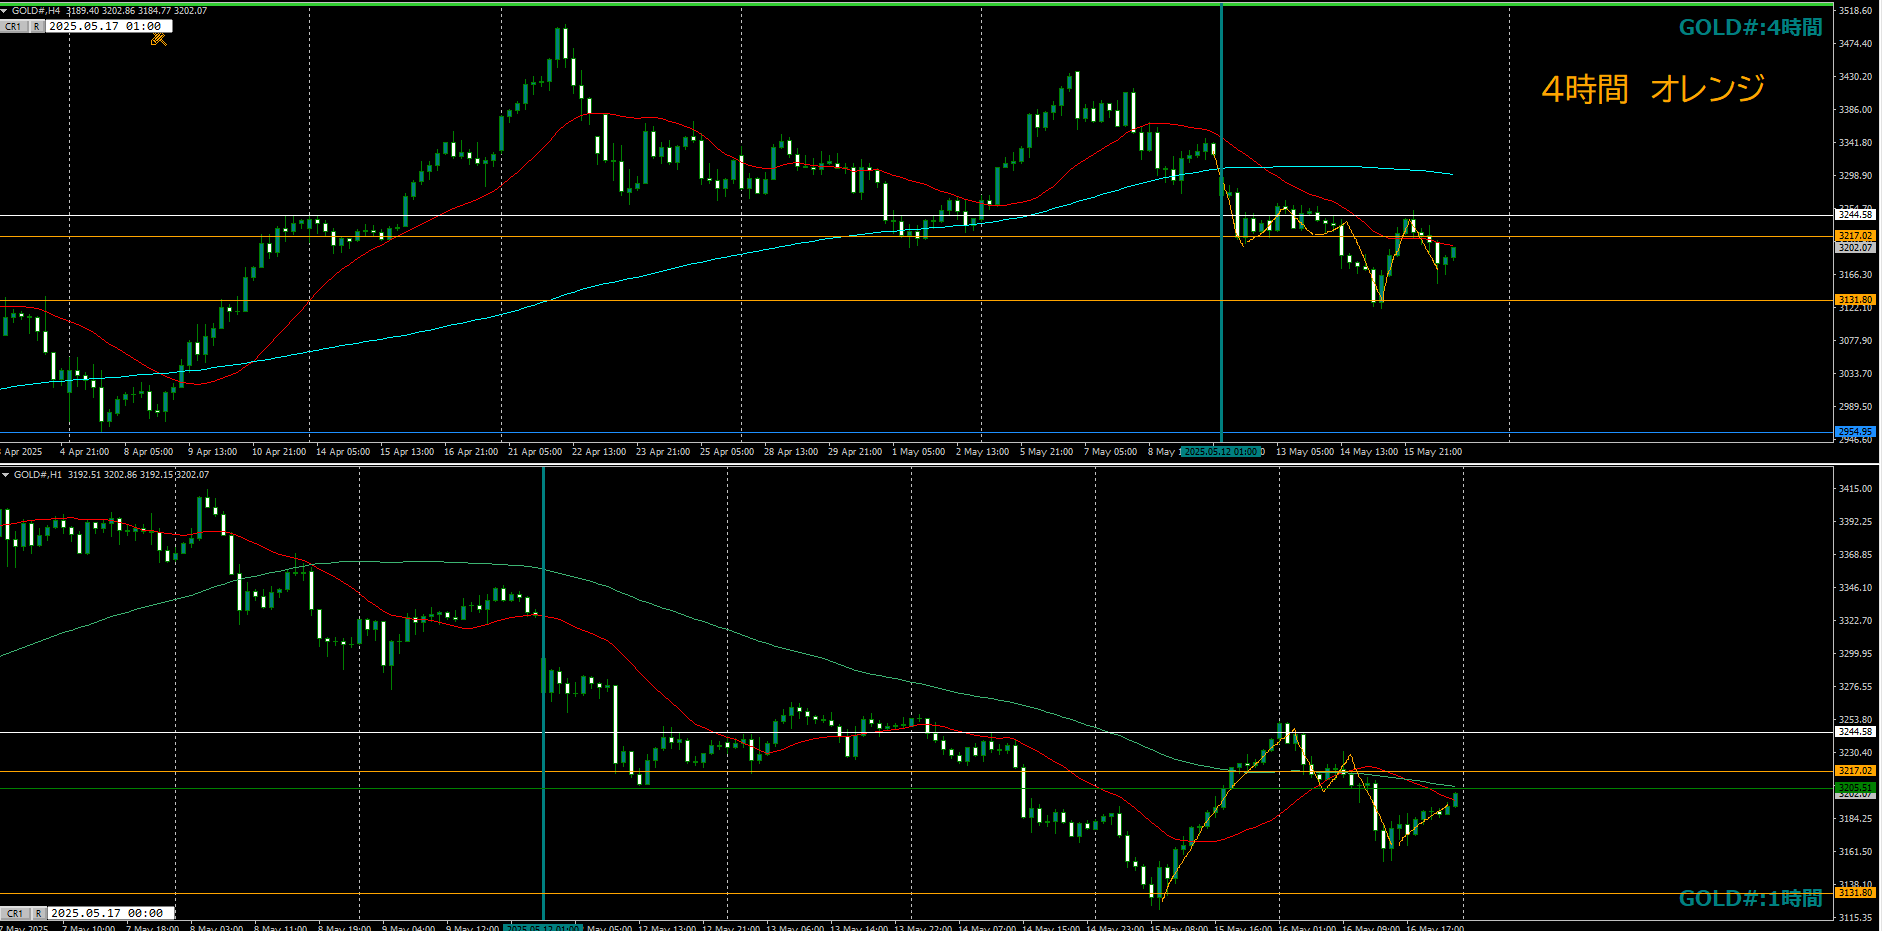Image resolution: width=1882 pixels, height=931 pixels.
Task: Click the highlighted 2025.05.12 01:00 time label on H4
Action: pos(1222,452)
